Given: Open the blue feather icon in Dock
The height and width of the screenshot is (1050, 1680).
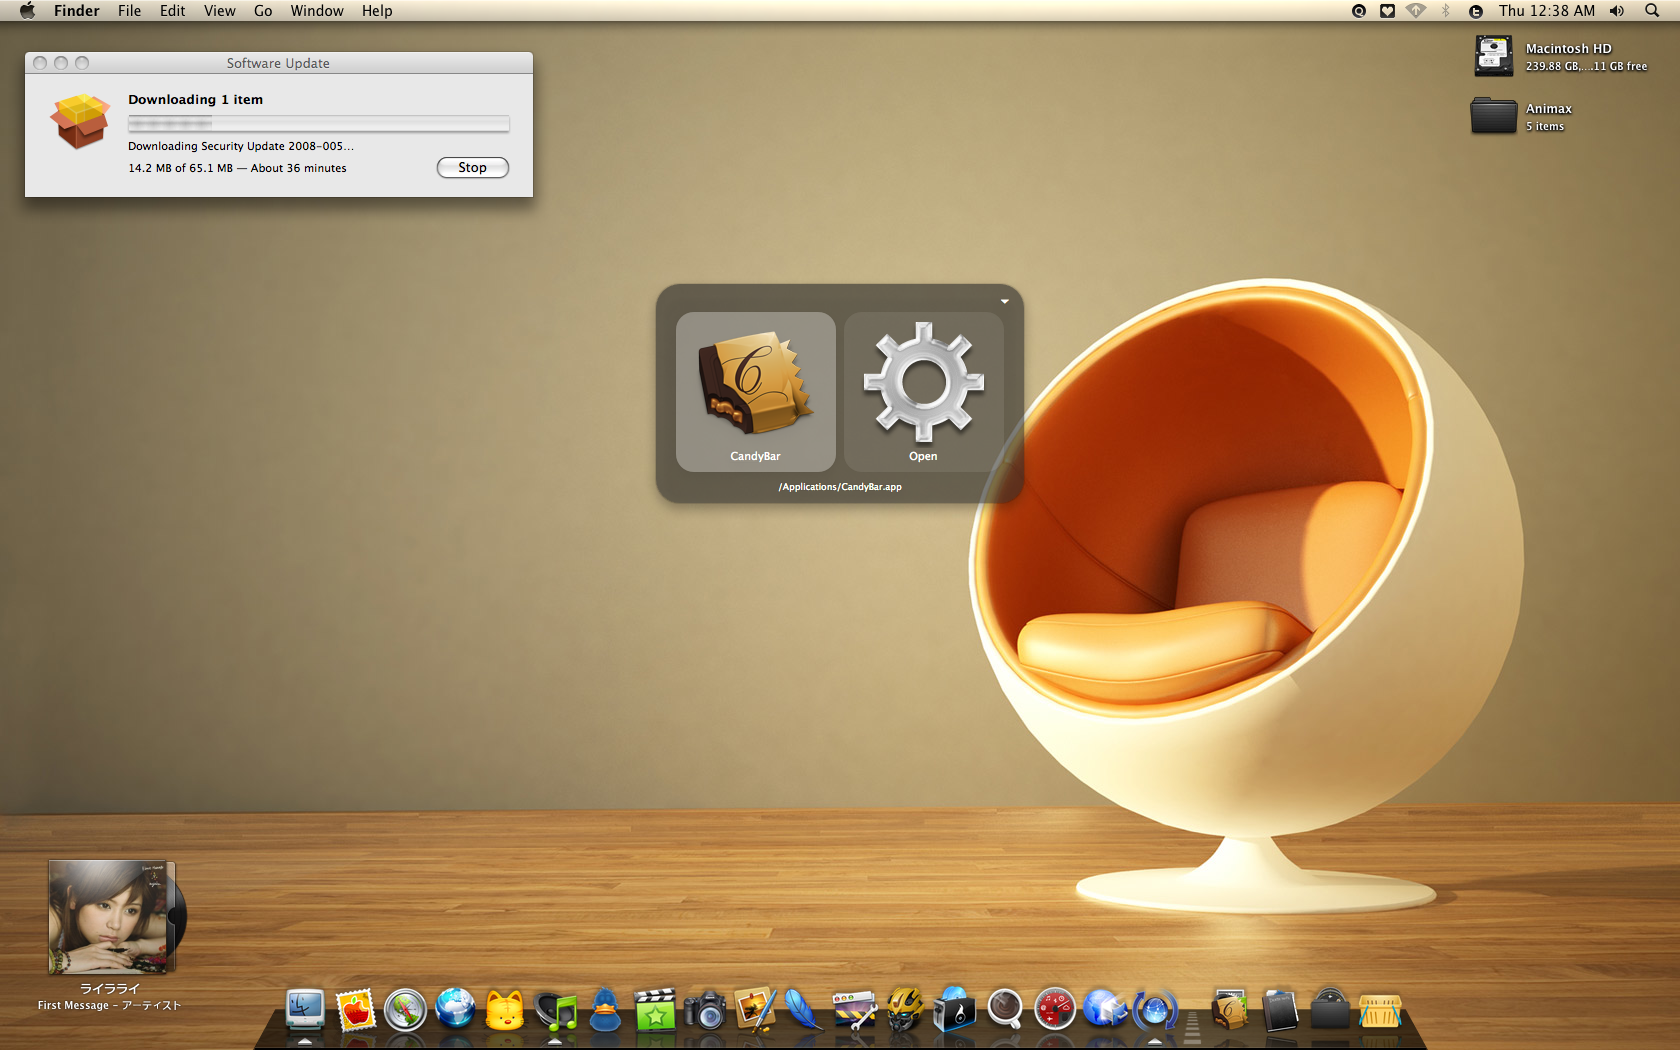Looking at the screenshot, I should pos(803,1010).
